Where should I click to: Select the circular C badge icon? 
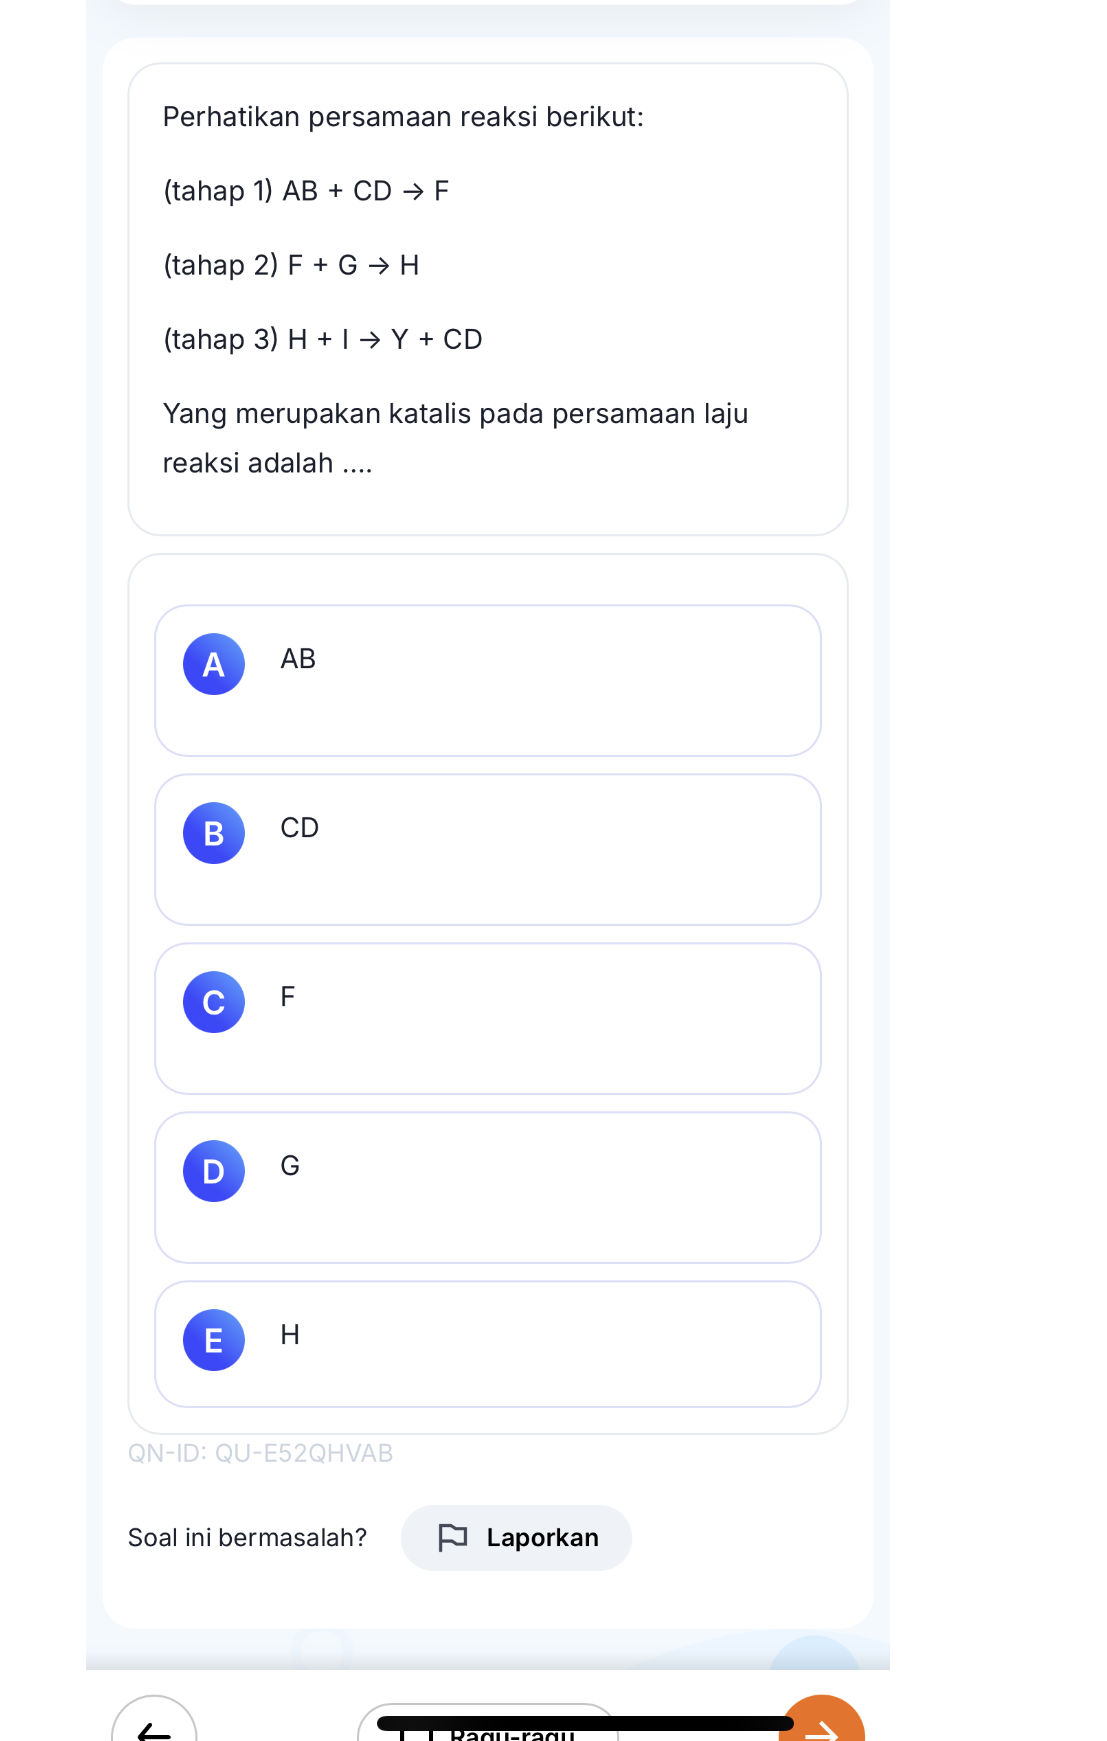click(x=212, y=1002)
